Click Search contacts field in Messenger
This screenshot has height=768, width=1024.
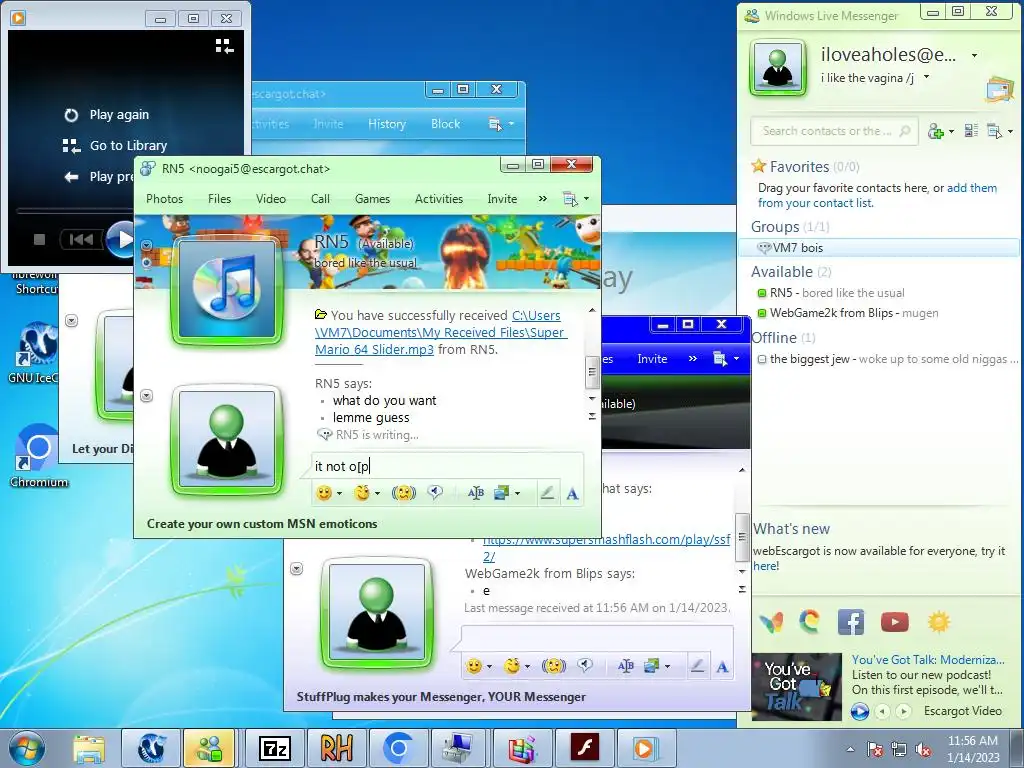click(x=834, y=131)
